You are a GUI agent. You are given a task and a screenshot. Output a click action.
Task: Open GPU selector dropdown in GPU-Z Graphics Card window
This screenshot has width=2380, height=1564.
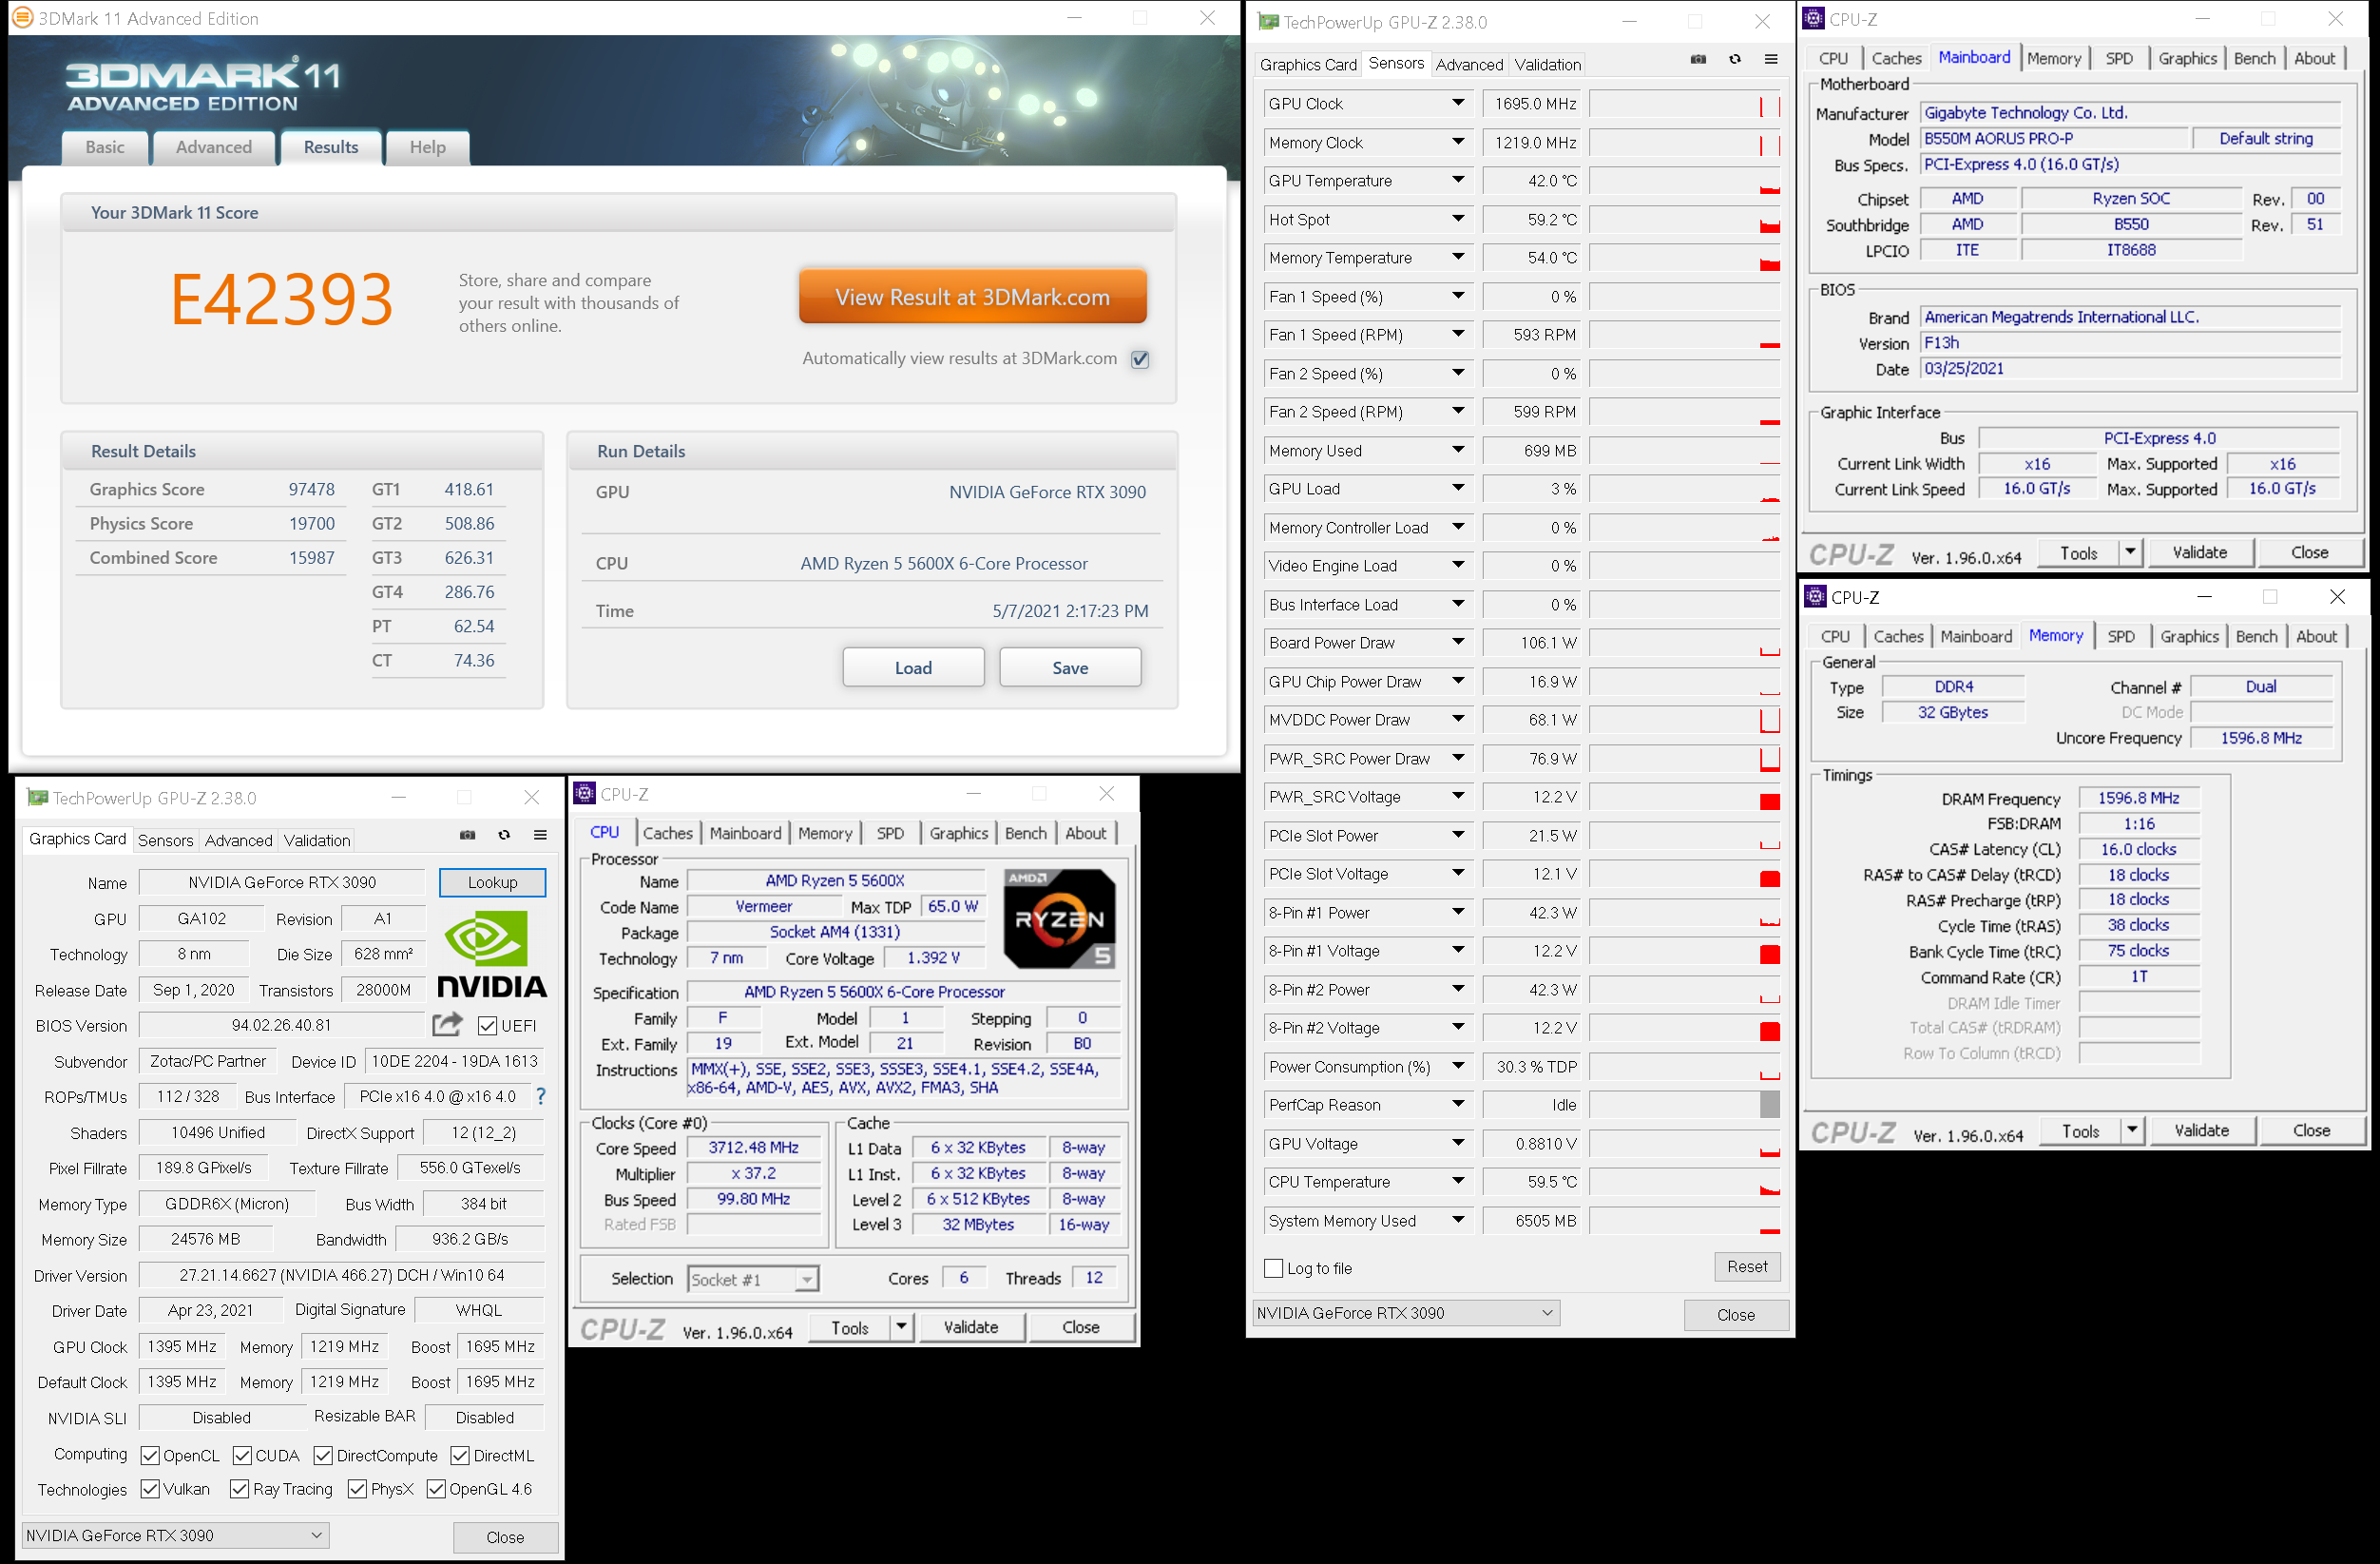pos(176,1535)
